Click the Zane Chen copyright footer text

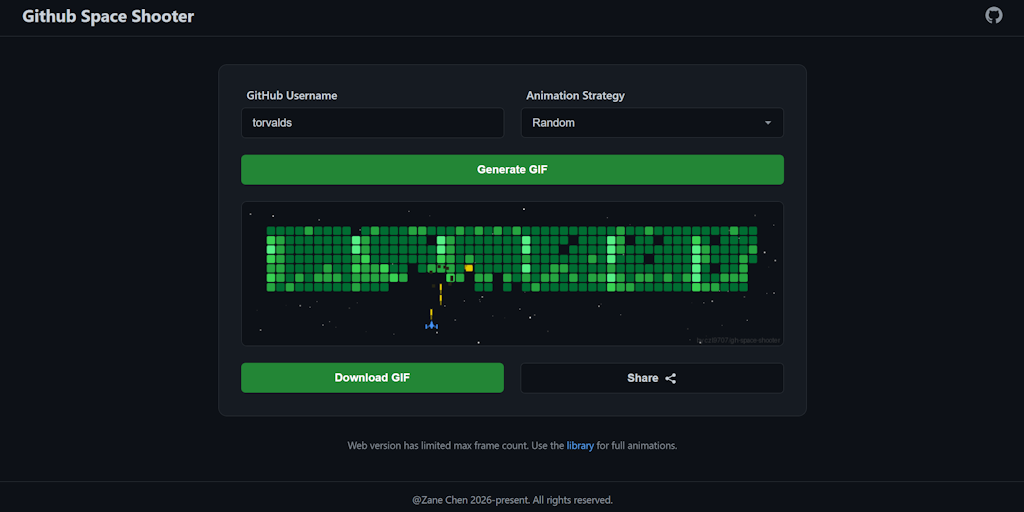point(512,500)
